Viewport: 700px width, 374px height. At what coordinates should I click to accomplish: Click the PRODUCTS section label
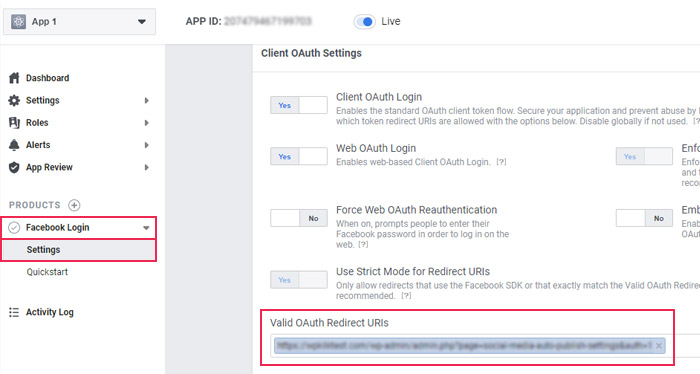[x=34, y=205]
